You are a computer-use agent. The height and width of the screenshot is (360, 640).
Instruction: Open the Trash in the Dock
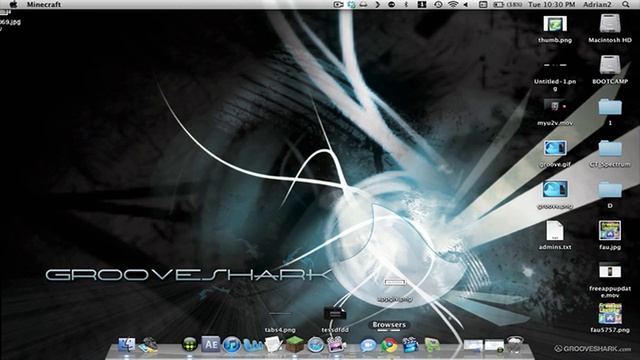pos(515,345)
